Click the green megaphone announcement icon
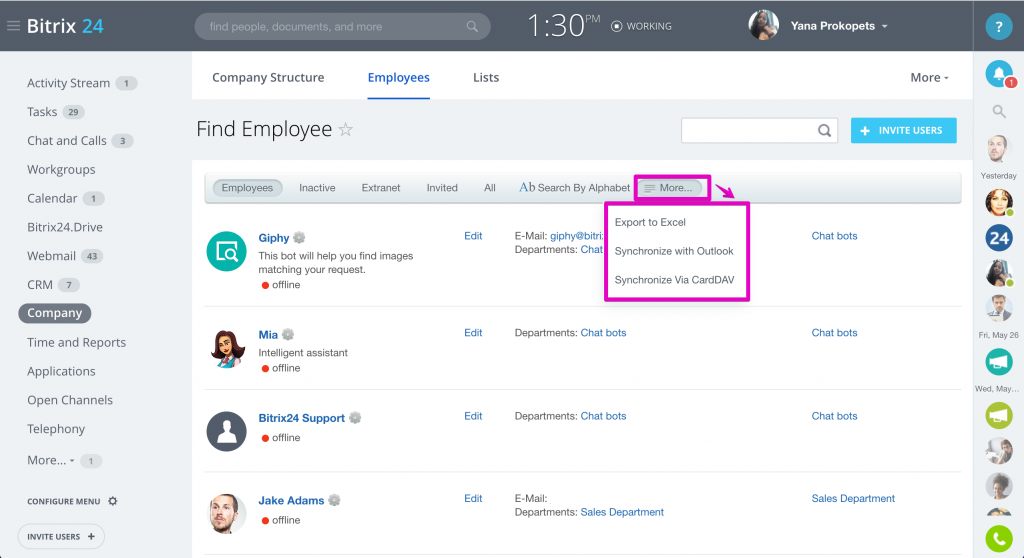Viewport: 1024px width, 558px height. 999,416
